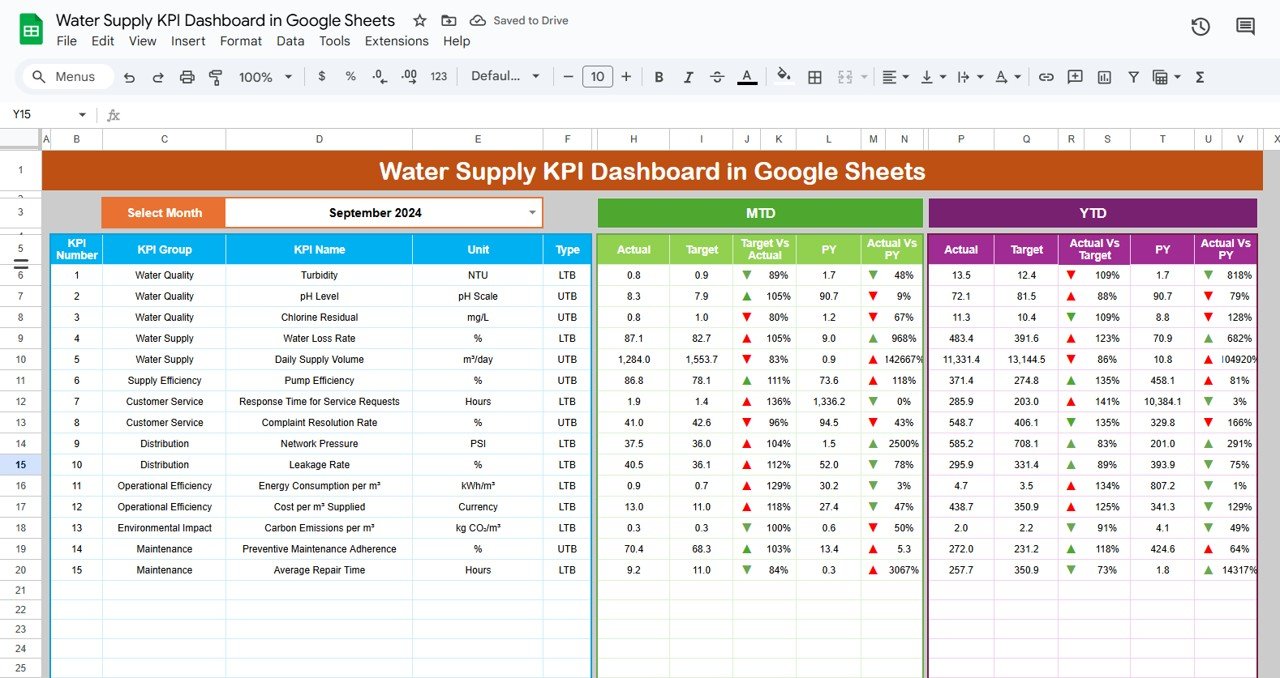Open the Insert menu
1280x678 pixels.
[x=188, y=41]
